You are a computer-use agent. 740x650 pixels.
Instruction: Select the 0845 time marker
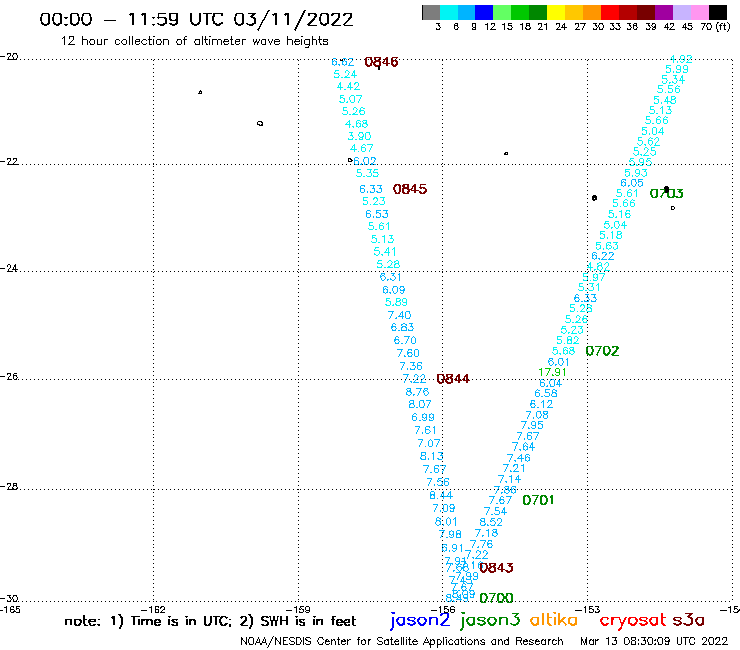410,189
